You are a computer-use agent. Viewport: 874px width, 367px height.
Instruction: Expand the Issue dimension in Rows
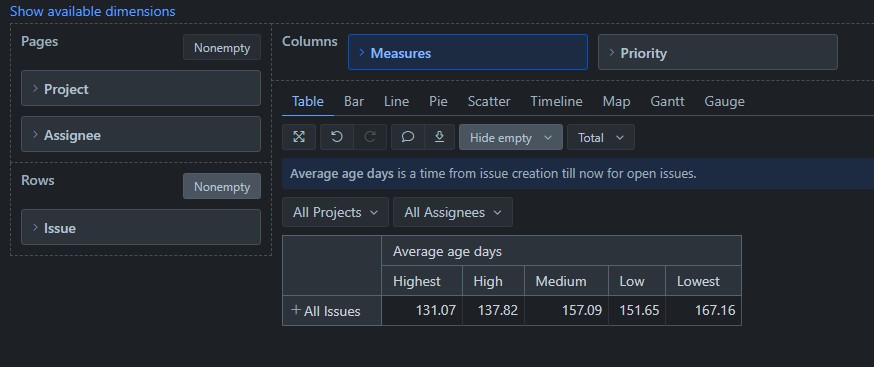pos(140,227)
